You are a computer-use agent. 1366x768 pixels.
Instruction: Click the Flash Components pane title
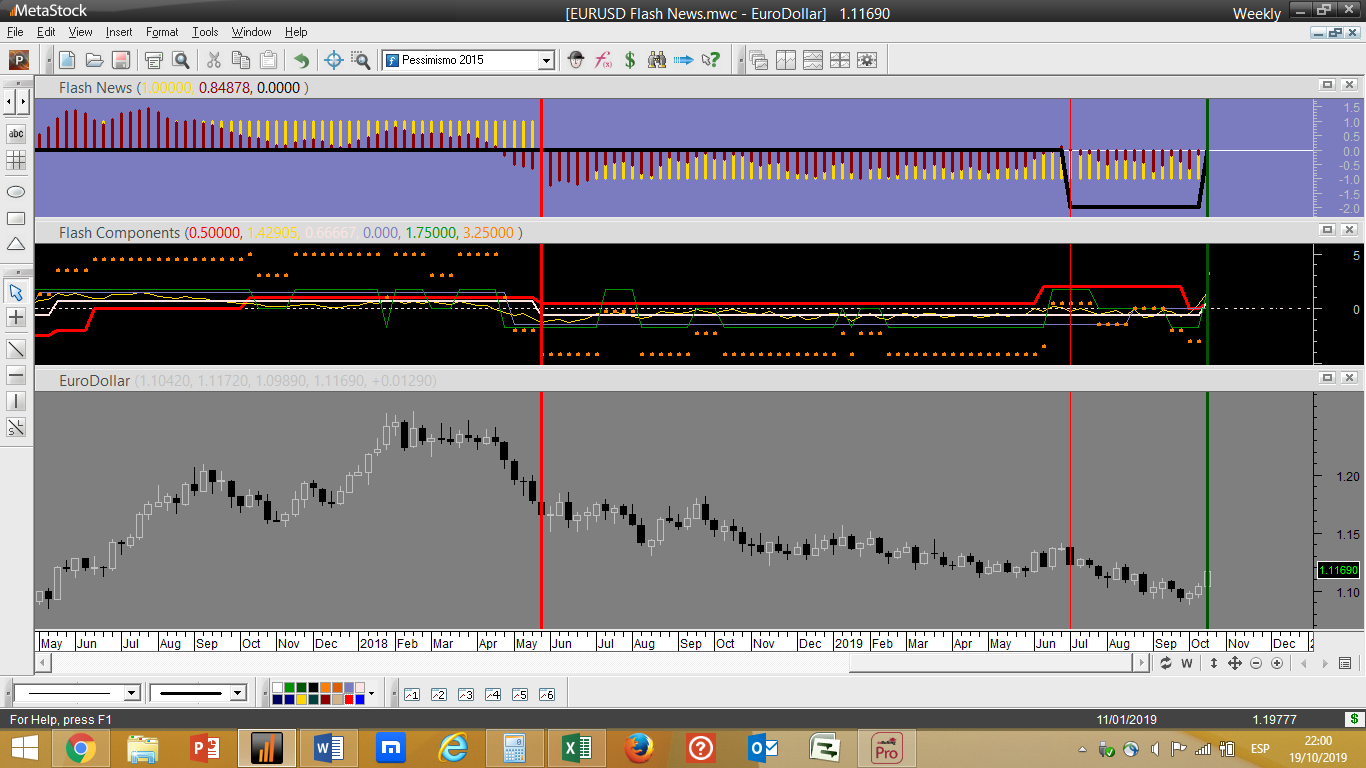118,232
